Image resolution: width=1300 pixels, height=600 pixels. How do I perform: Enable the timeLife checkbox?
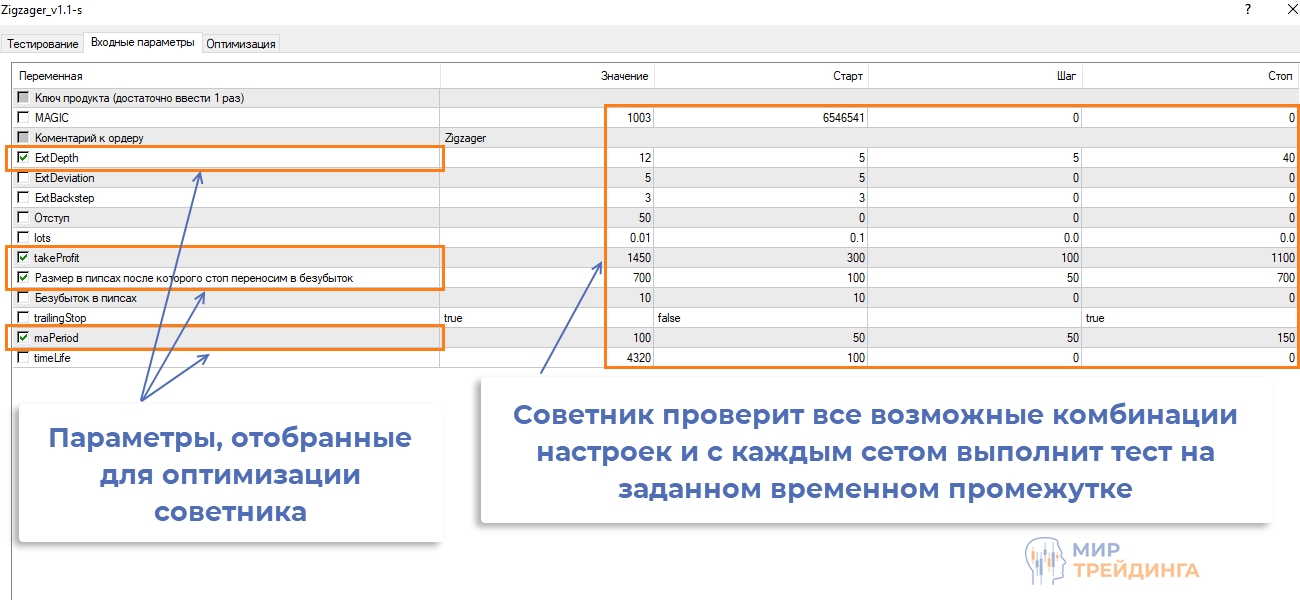pos(24,358)
